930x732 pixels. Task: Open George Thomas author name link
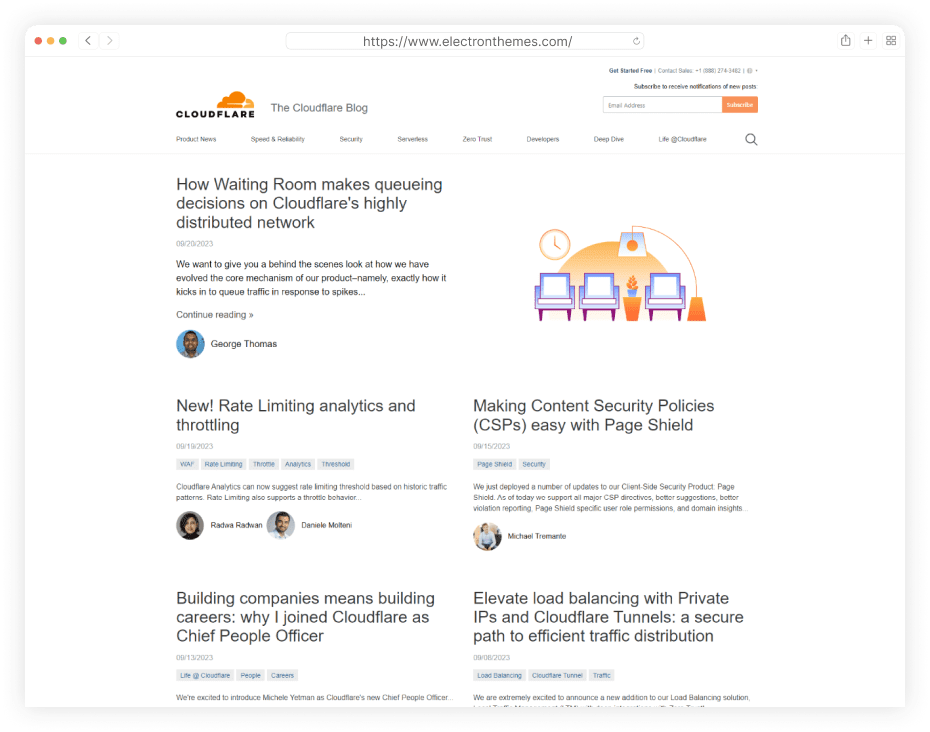pyautogui.click(x=244, y=344)
